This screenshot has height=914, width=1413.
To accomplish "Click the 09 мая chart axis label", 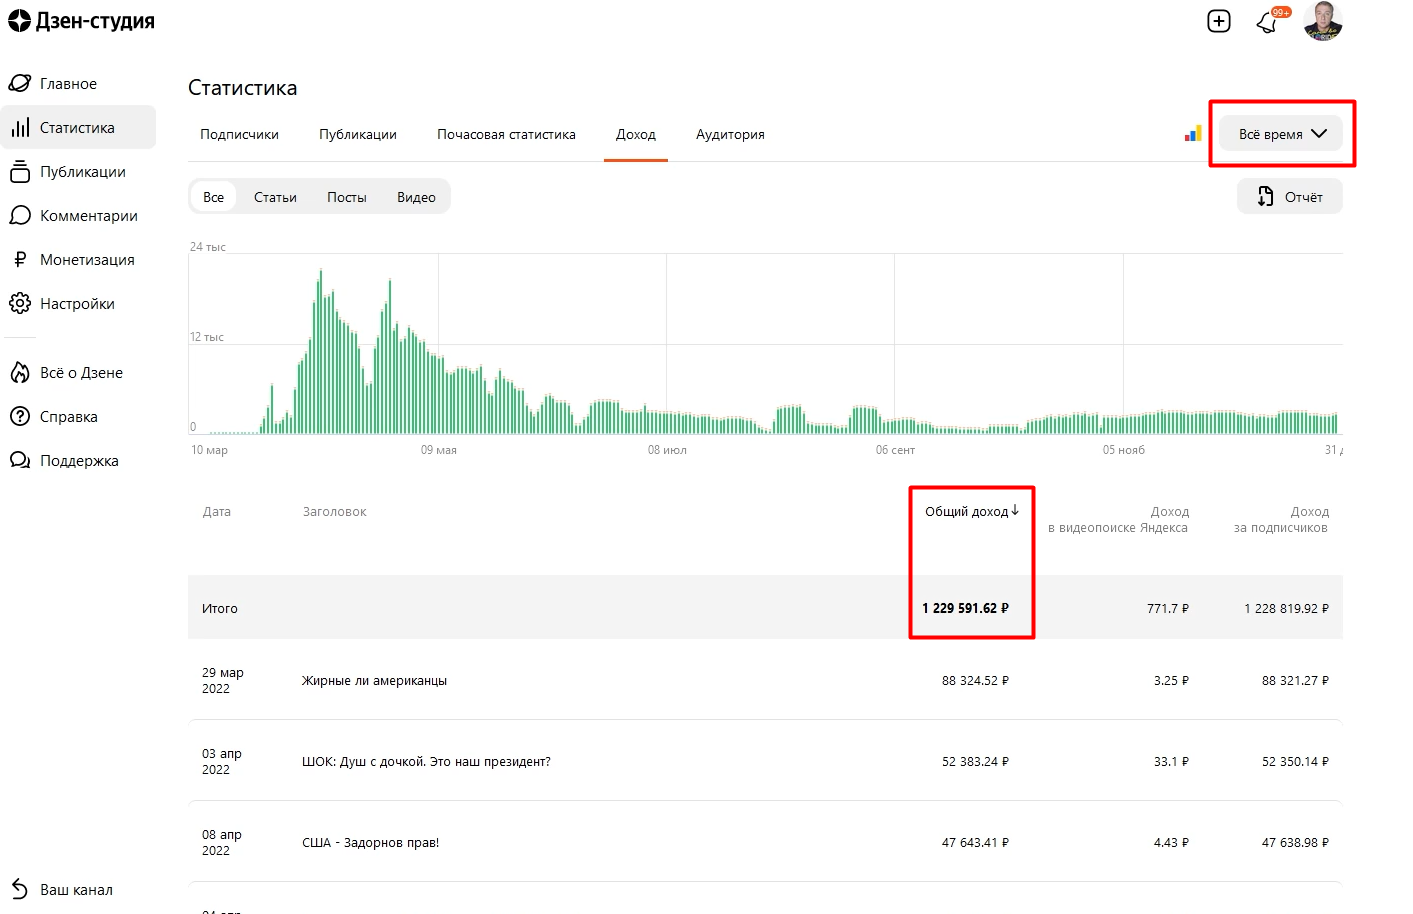I will [x=438, y=450].
